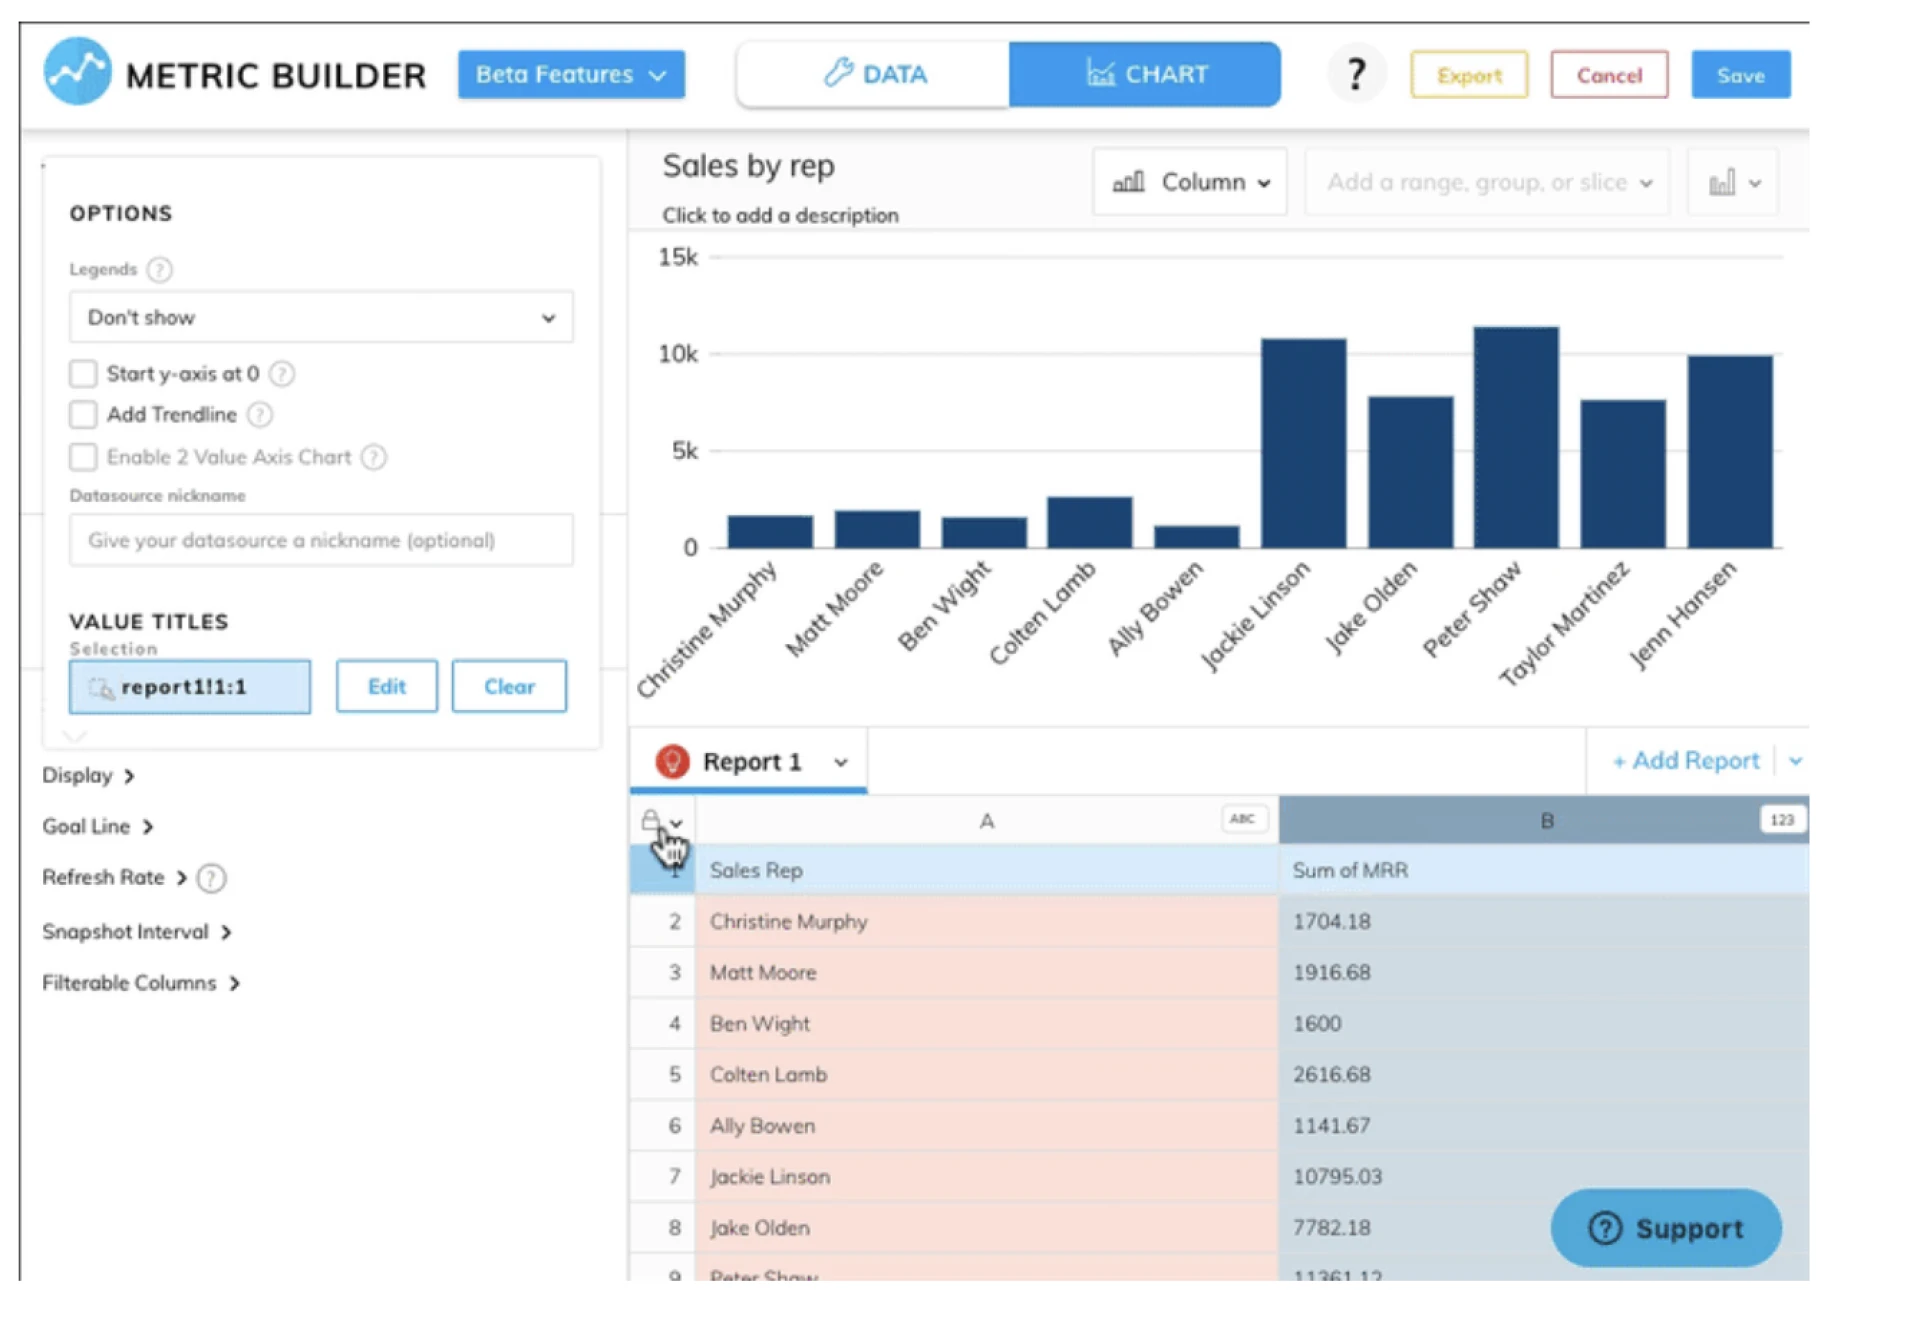The width and height of the screenshot is (1920, 1331).
Task: Click the Legends help icon
Action: 159,270
